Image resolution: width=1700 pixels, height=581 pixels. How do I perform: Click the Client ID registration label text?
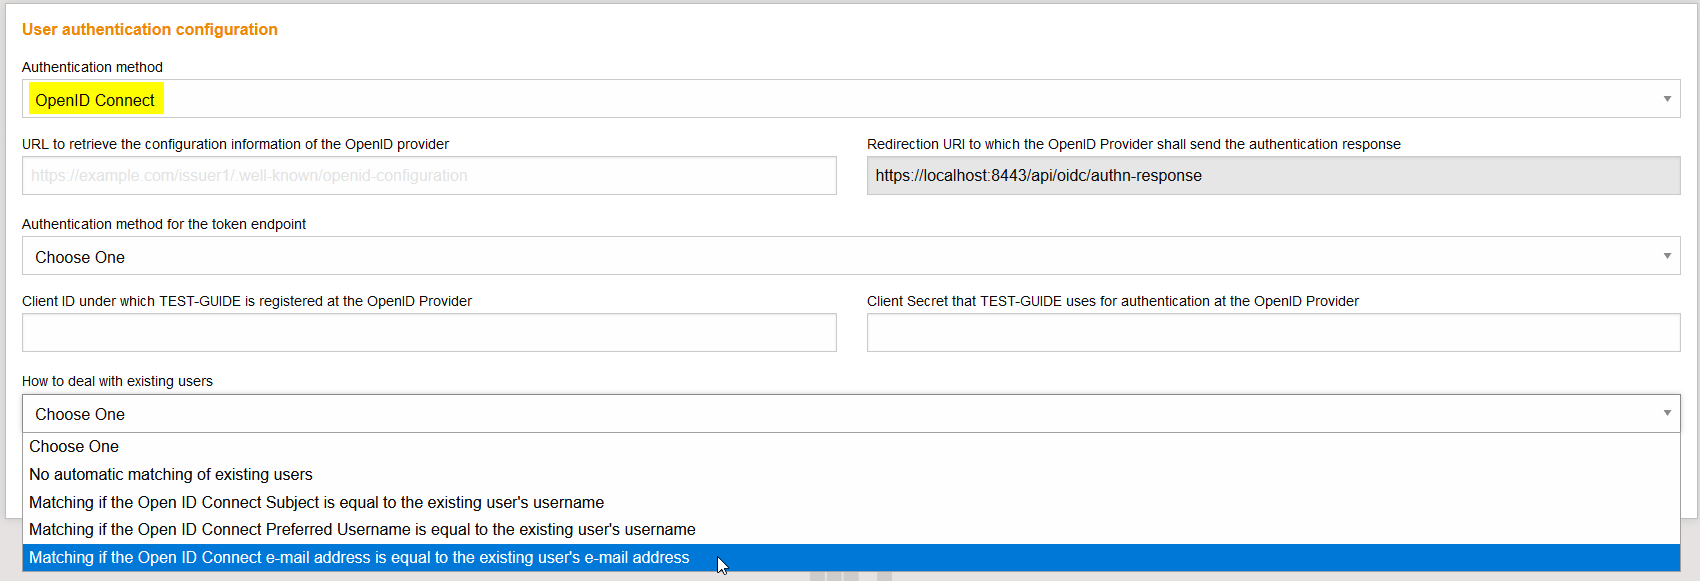[247, 301]
